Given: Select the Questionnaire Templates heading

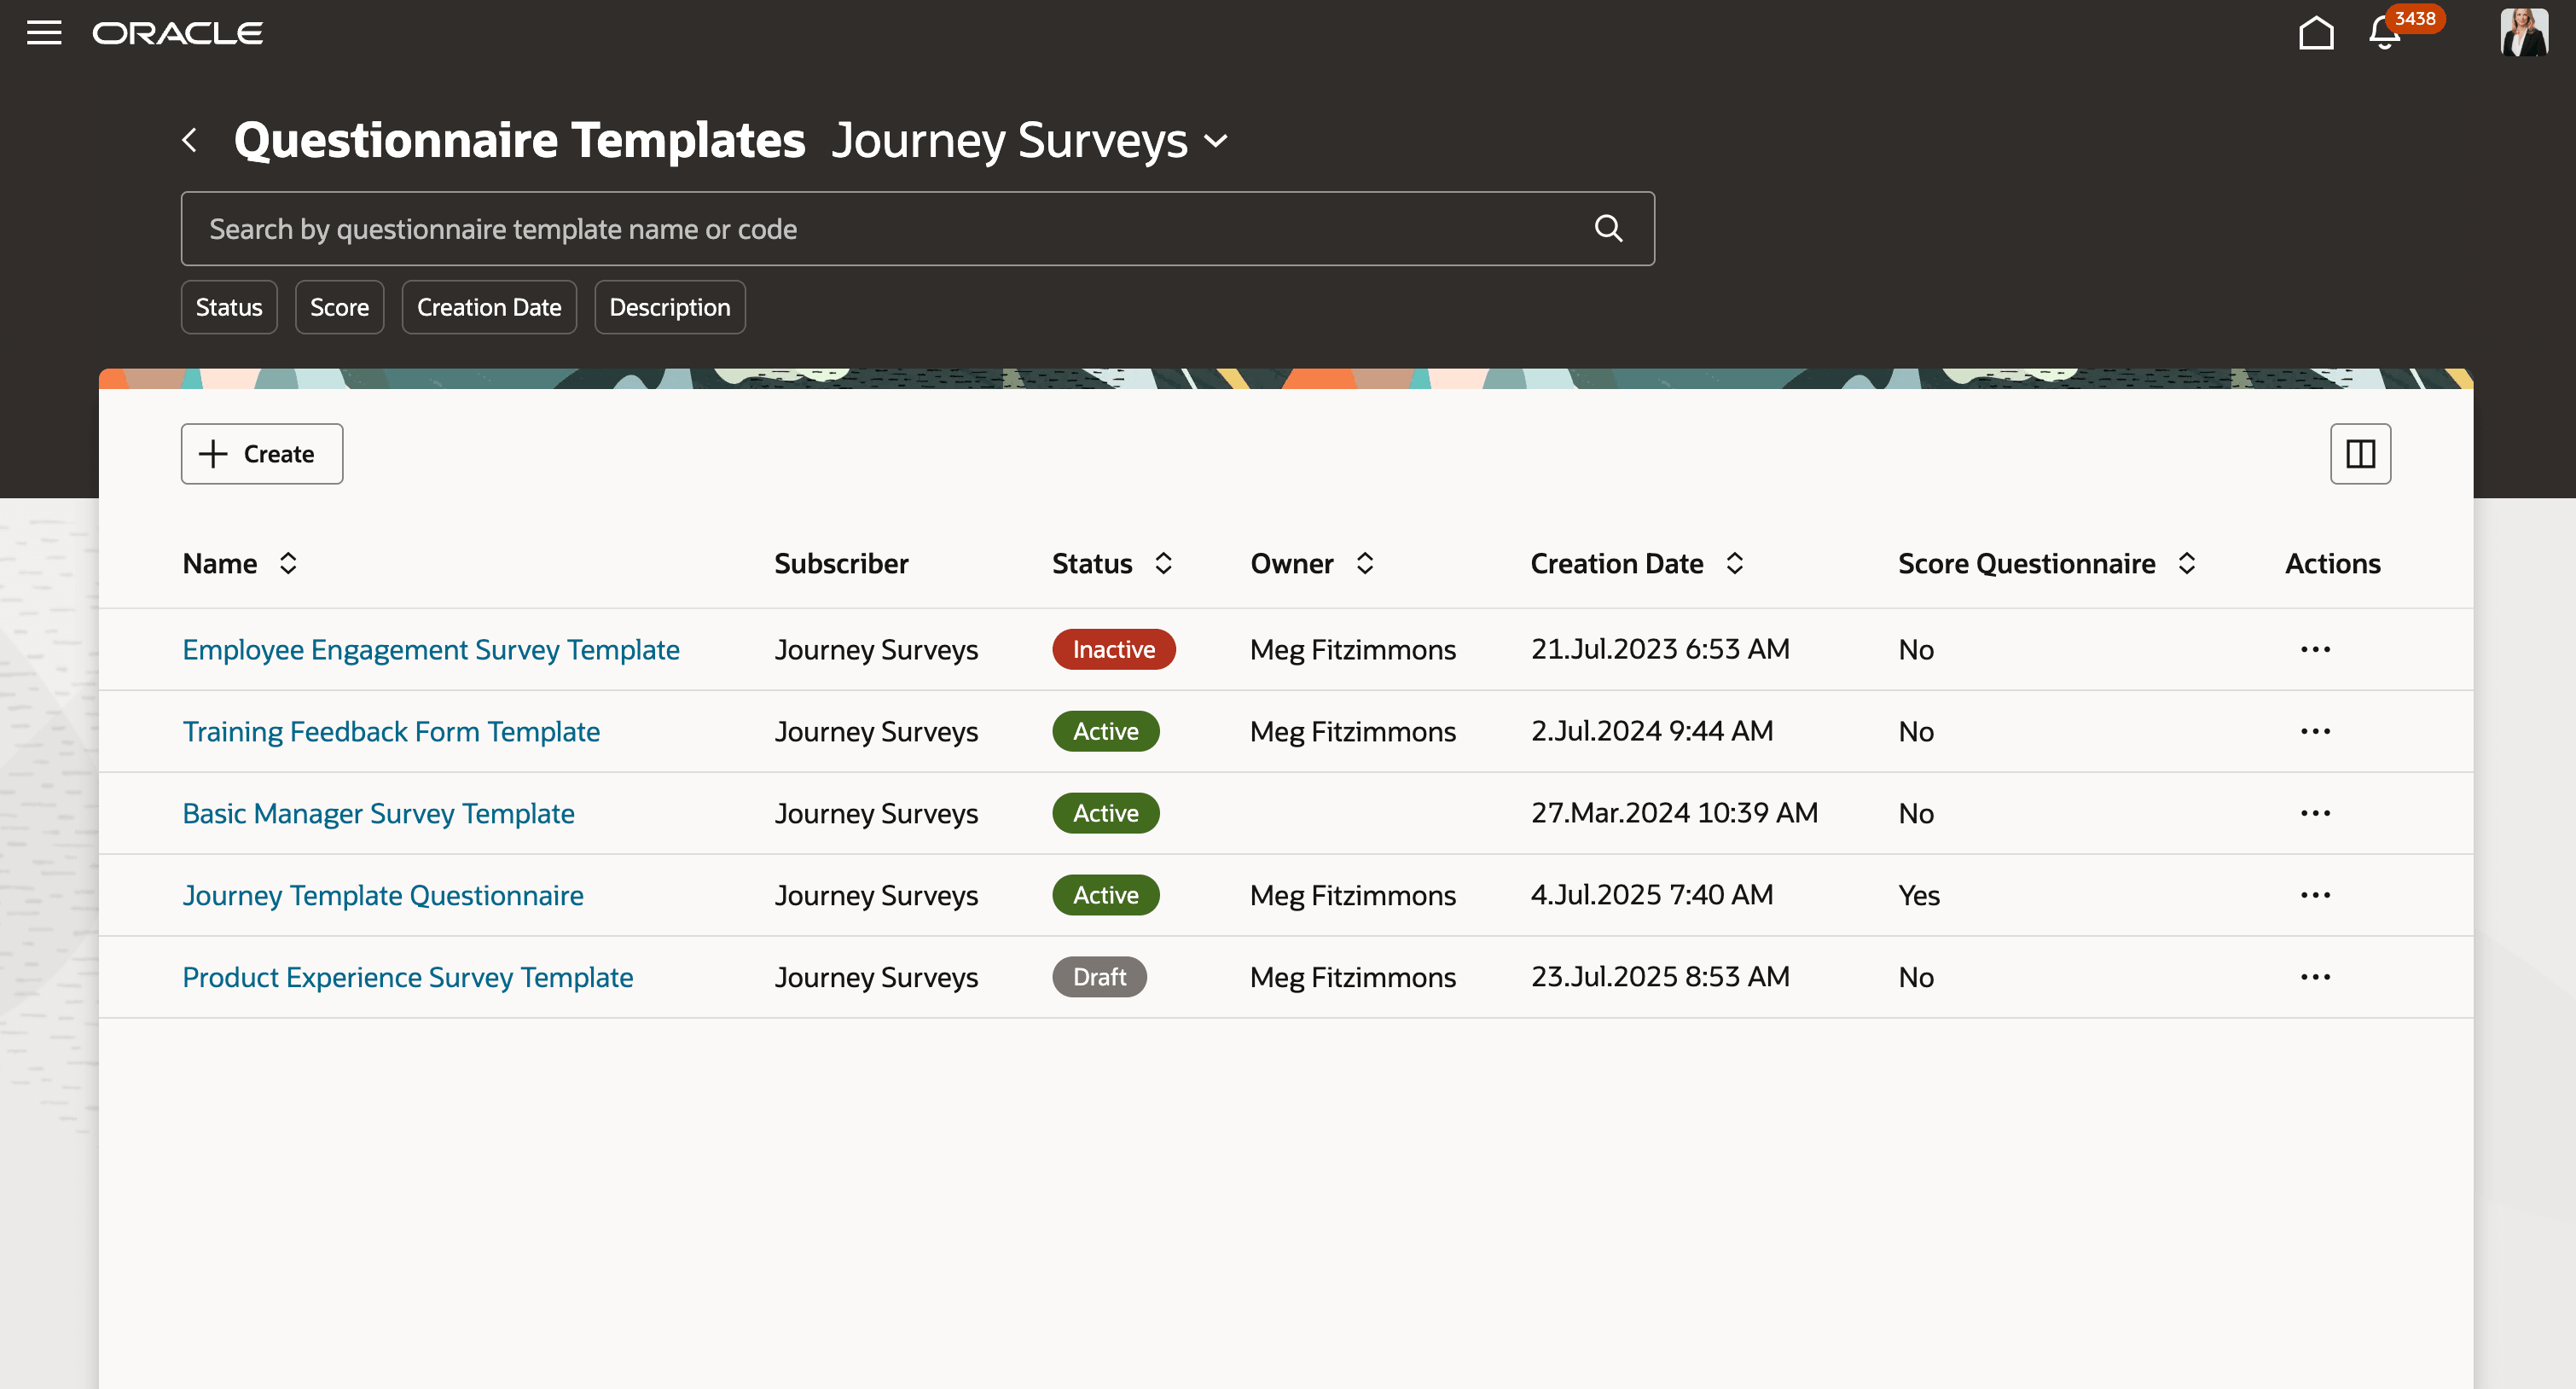Looking at the screenshot, I should coord(519,139).
